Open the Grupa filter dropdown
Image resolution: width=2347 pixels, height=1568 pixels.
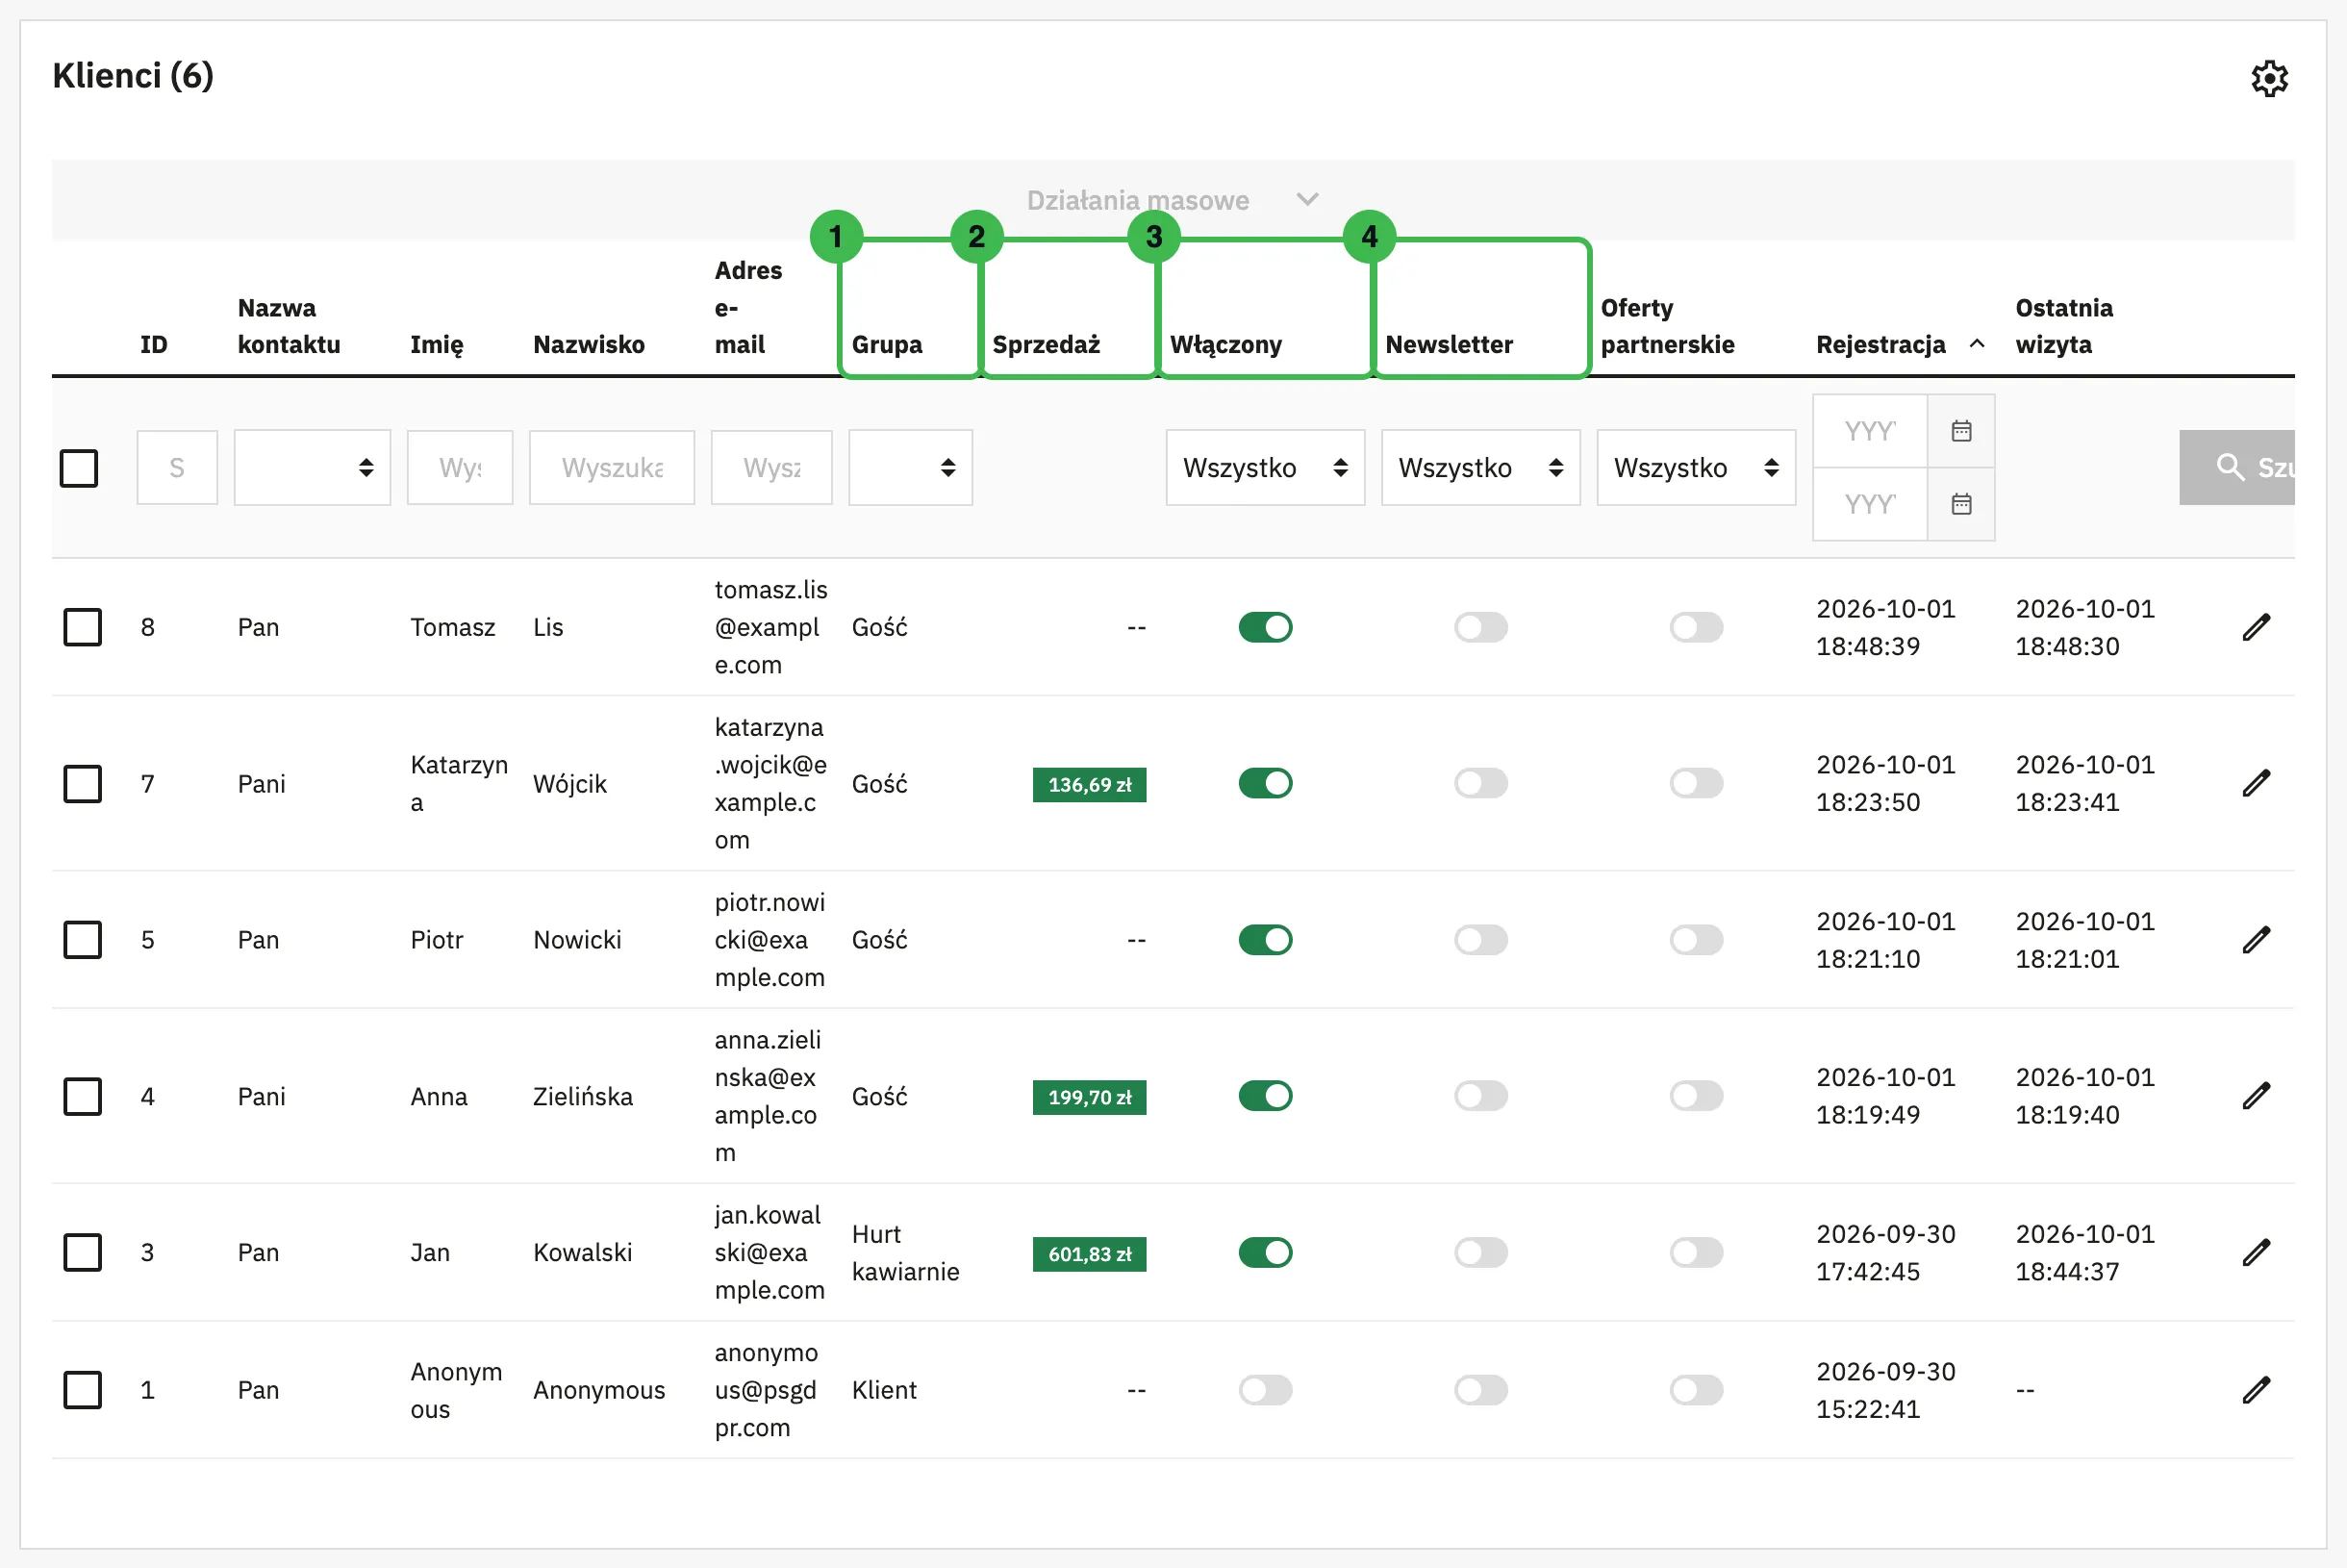tap(910, 467)
